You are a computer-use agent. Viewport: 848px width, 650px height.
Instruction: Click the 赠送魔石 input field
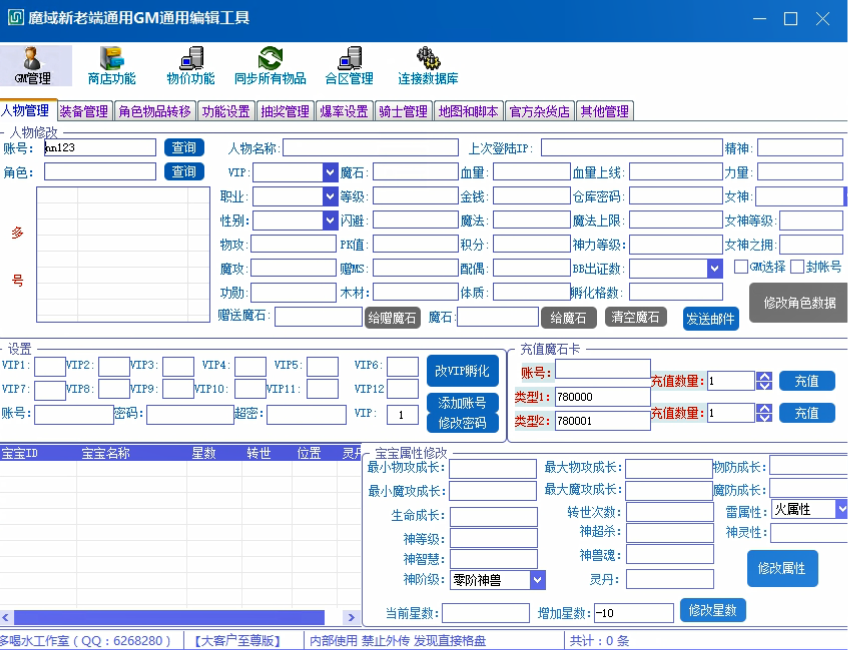(319, 317)
